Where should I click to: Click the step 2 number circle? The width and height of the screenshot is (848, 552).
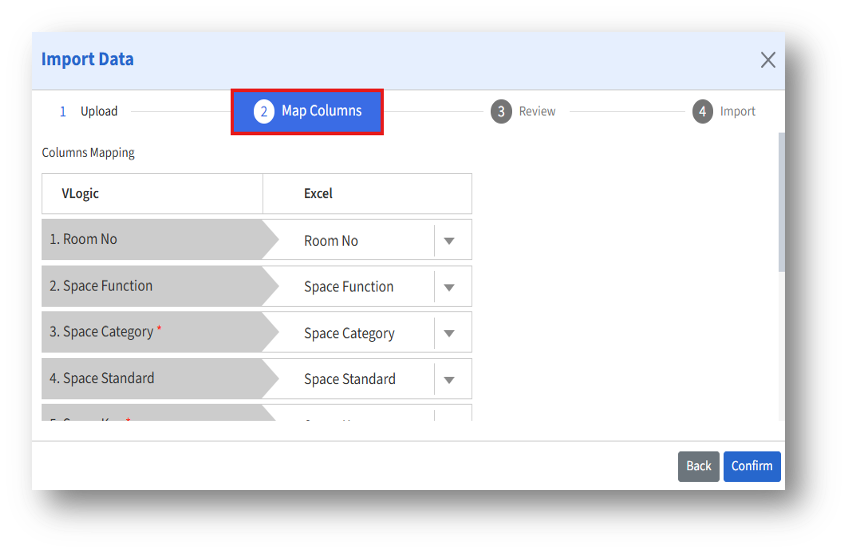click(263, 111)
